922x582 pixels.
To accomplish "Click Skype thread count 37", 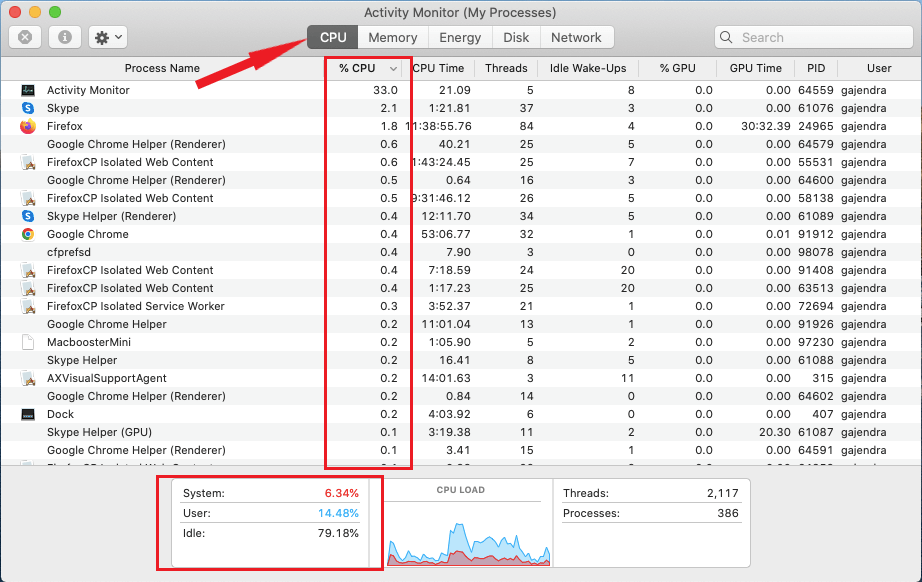I will click(526, 108).
